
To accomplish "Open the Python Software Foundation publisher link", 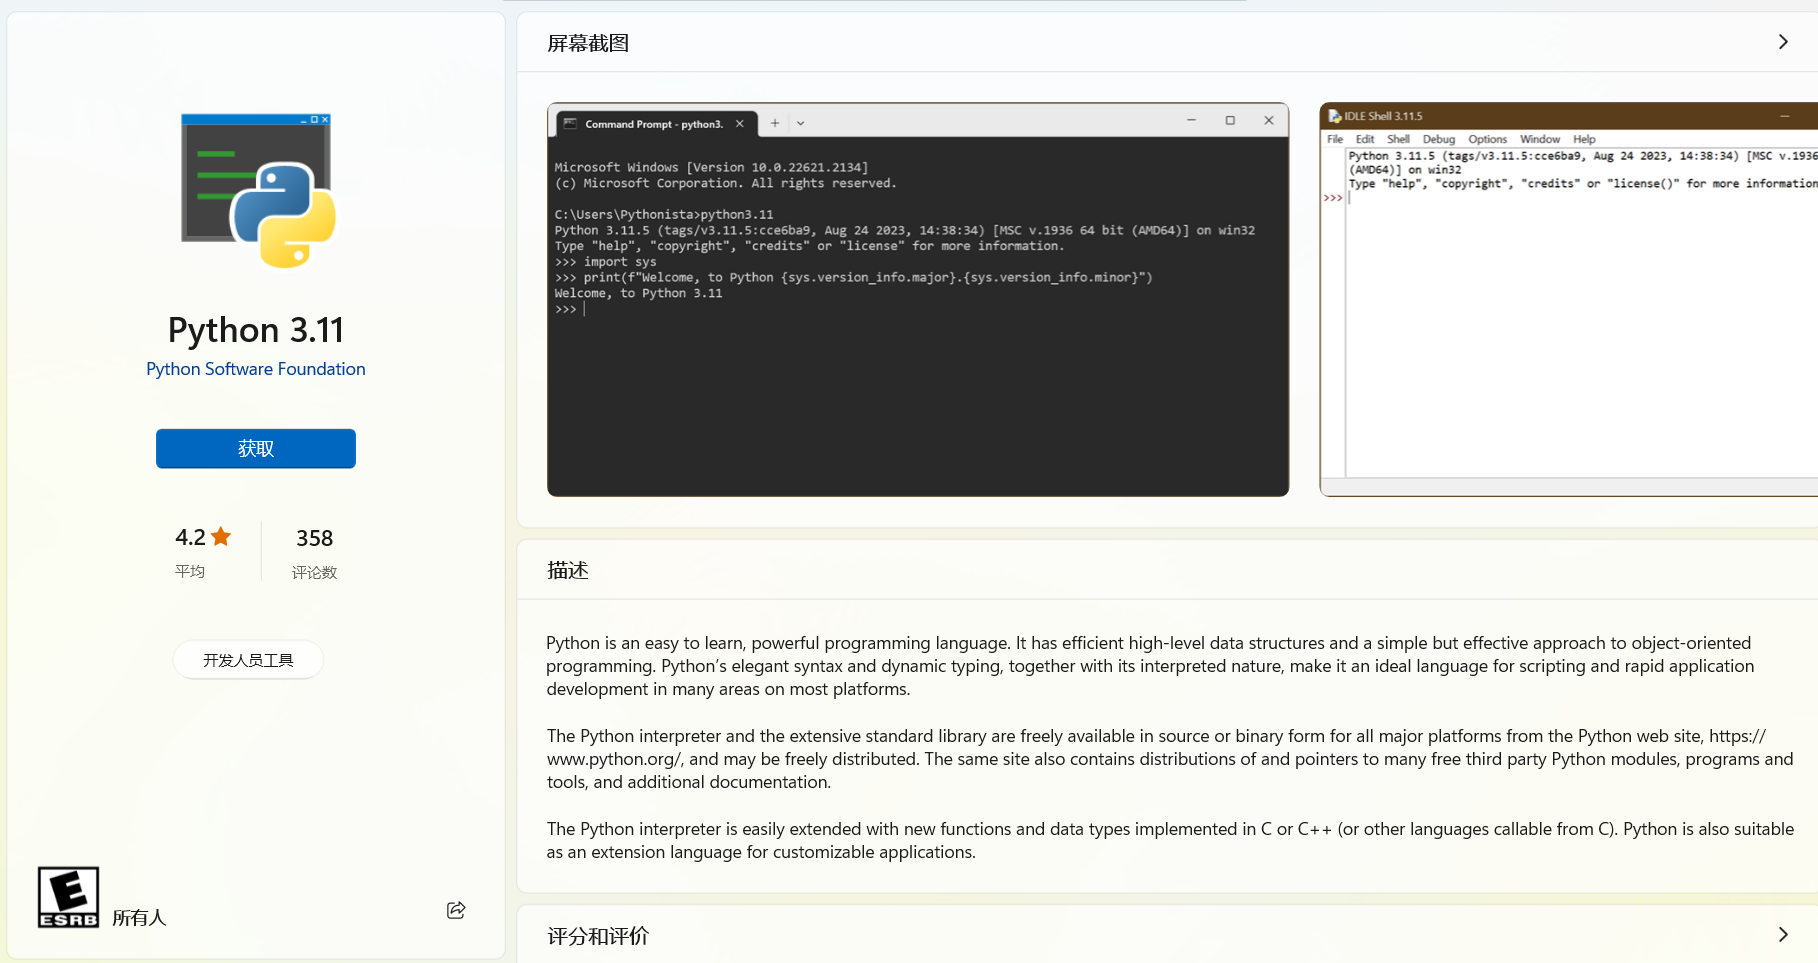I will 256,369.
